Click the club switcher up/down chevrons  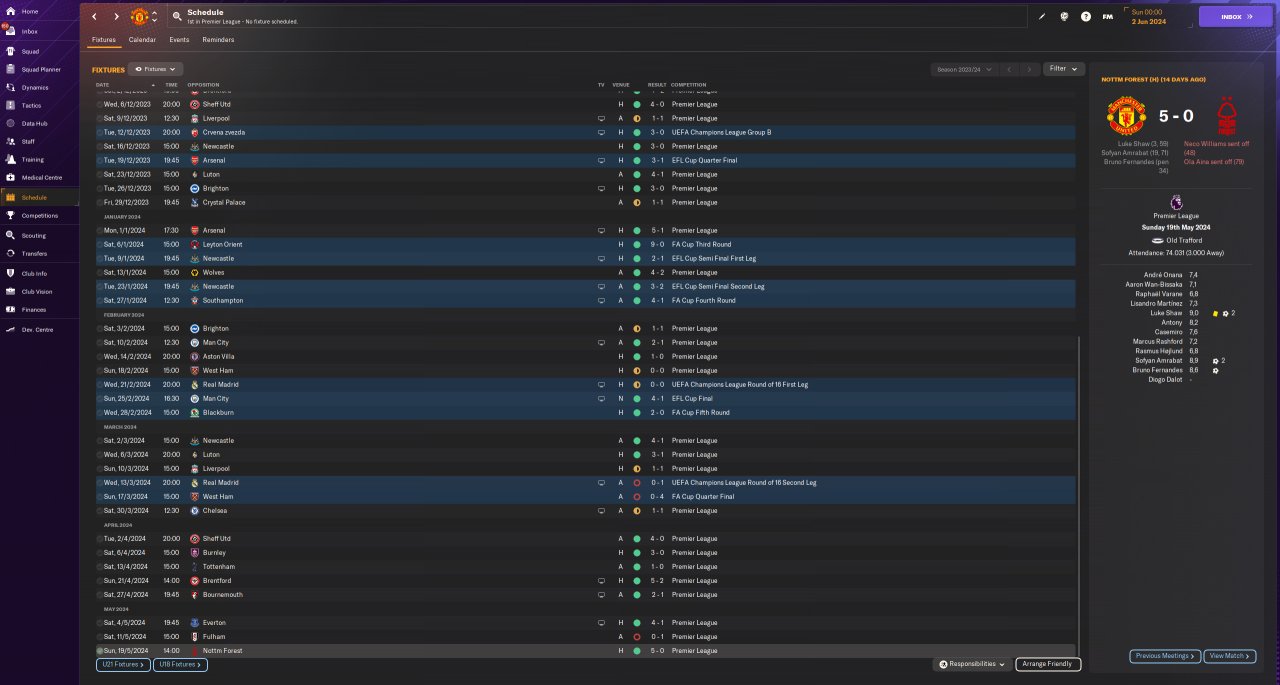tap(154, 17)
